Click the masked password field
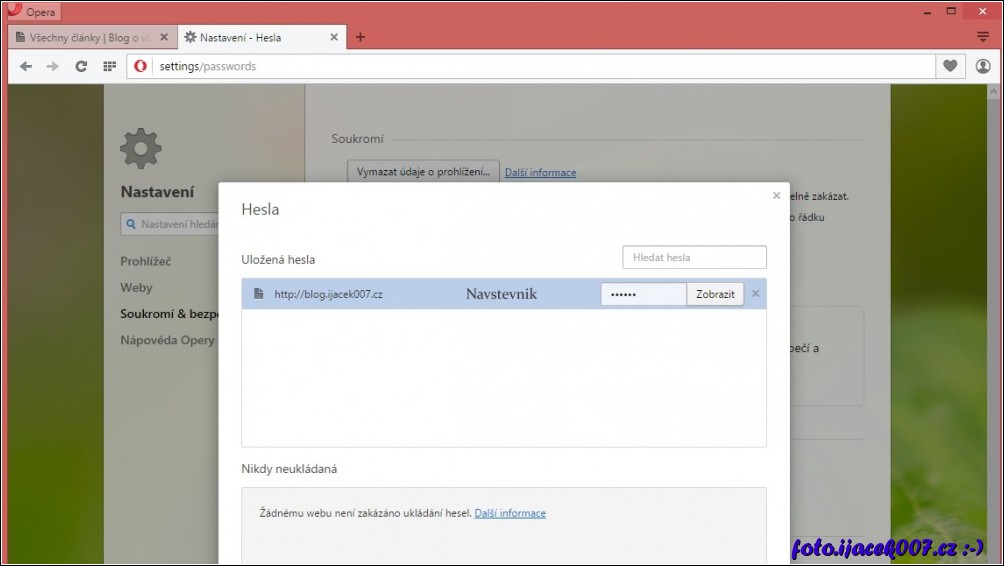The height and width of the screenshot is (566, 1004). (643, 294)
